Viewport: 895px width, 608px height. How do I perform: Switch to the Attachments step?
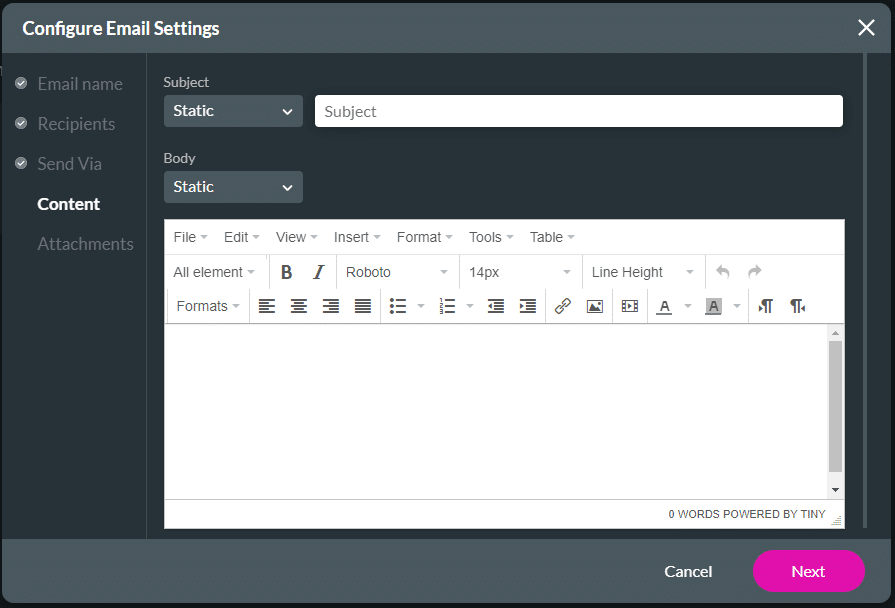pos(85,243)
